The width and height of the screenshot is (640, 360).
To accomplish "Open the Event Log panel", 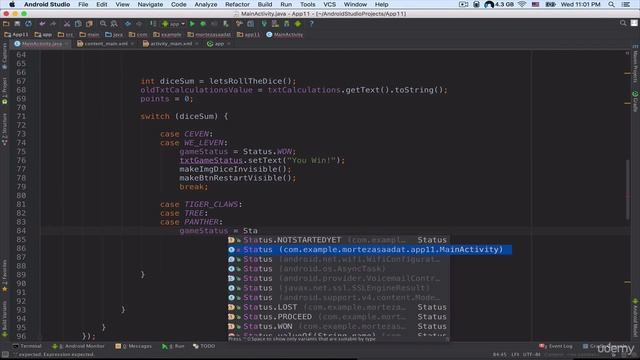I will pos(556,346).
